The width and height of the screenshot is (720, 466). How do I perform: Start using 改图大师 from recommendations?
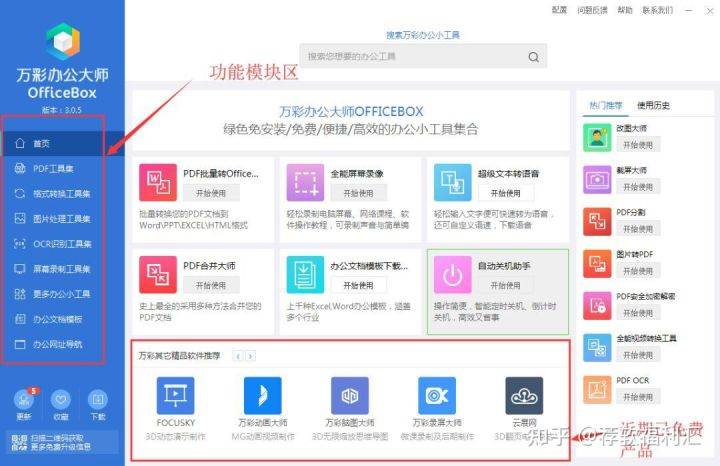coord(638,145)
